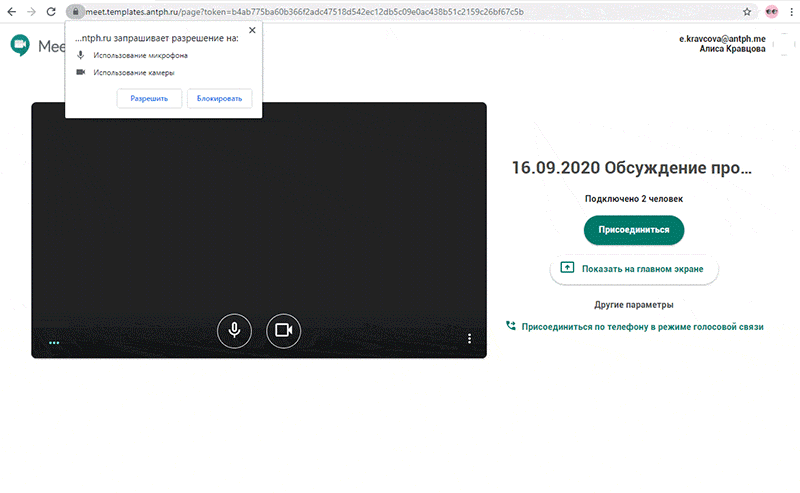The image size is (800, 493).
Task: Click the phone icon beside join-by-phone
Action: [511, 326]
